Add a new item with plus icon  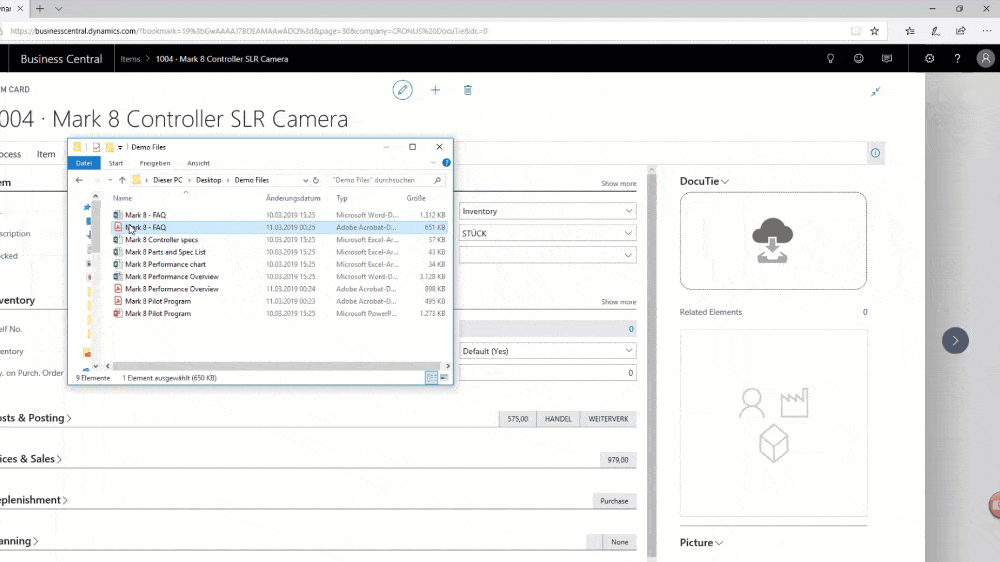[436, 90]
